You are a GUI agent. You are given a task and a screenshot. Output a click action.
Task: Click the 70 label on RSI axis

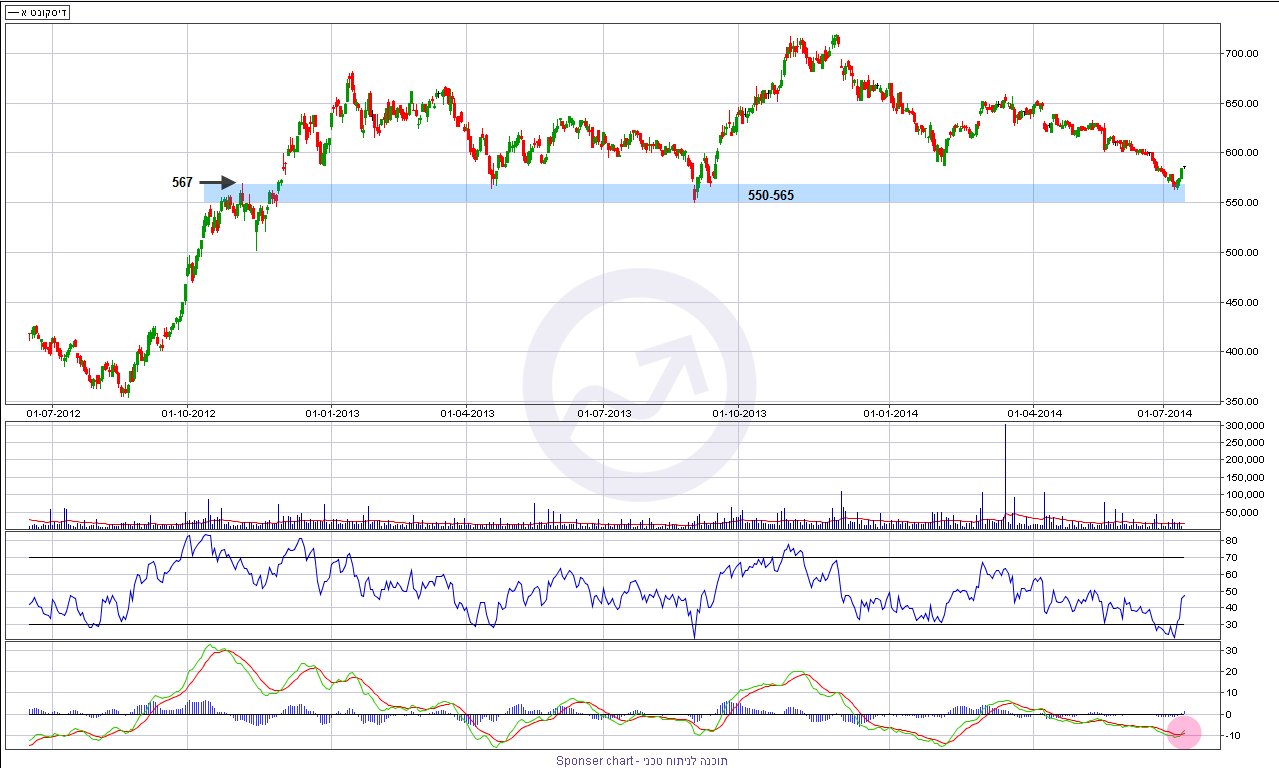1231,558
